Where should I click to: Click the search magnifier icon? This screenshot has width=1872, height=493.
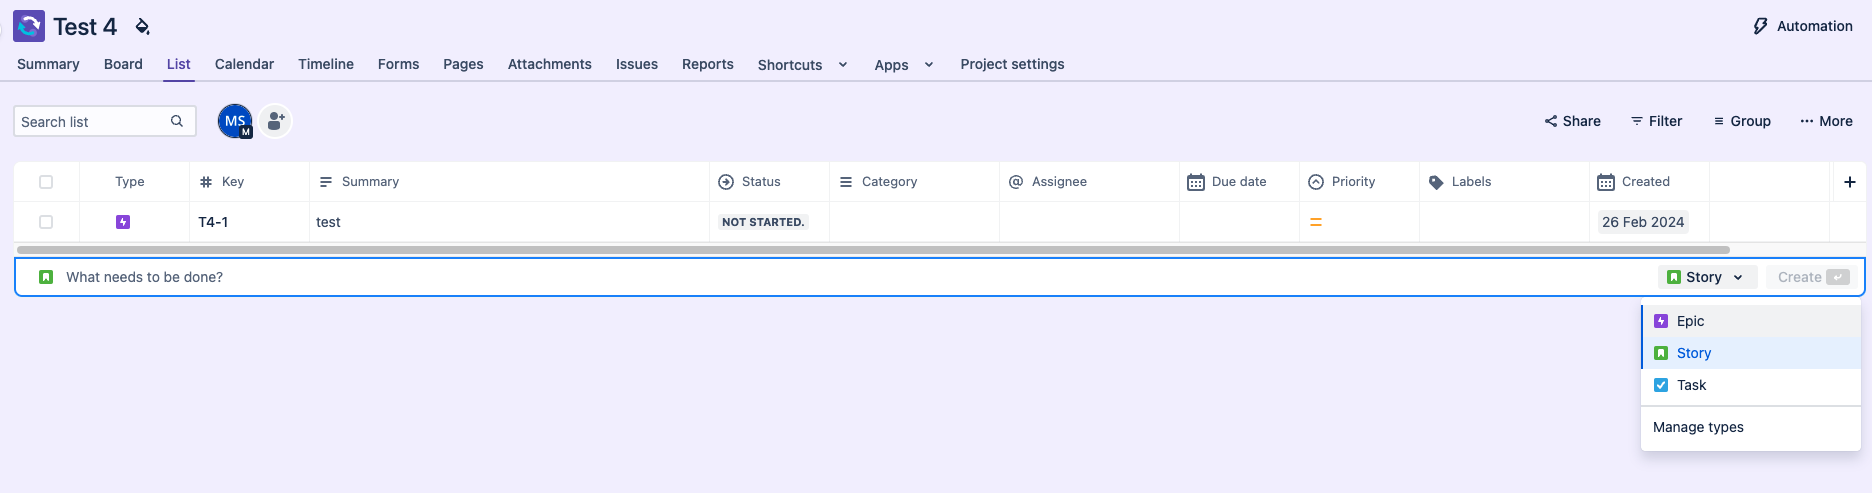click(177, 121)
